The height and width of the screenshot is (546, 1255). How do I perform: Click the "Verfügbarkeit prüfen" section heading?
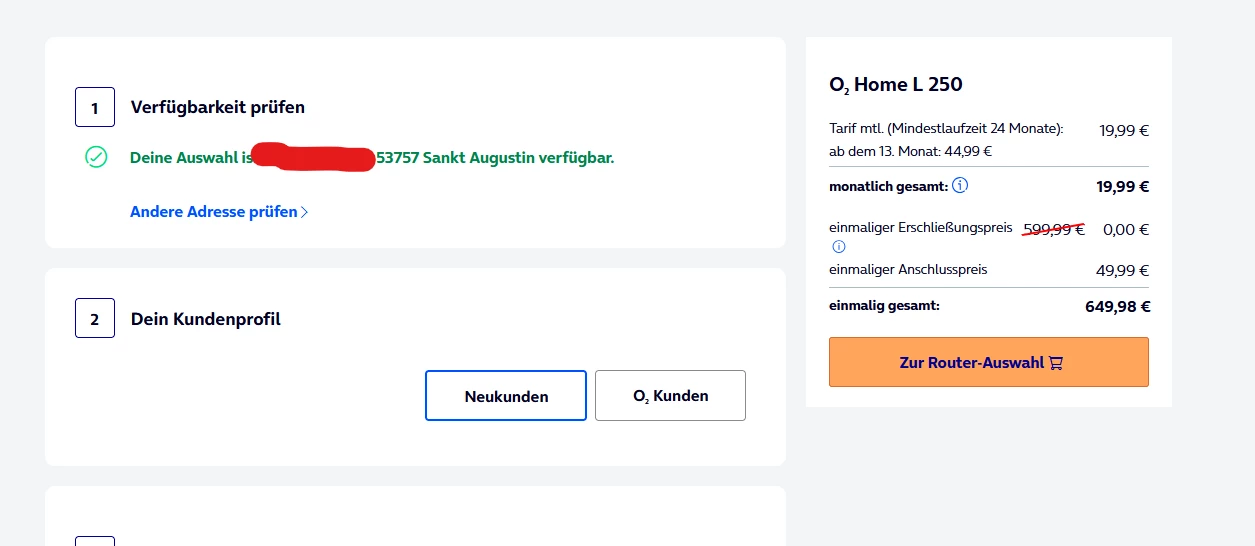[218, 107]
